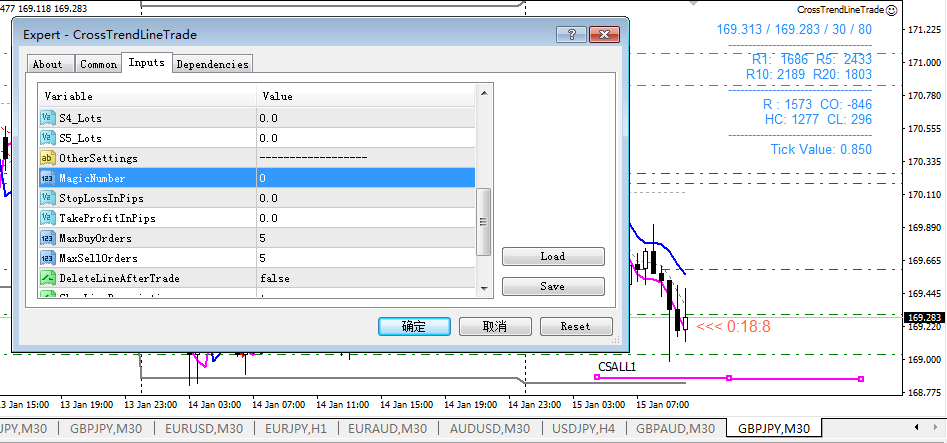
Task: Click the TakeProfitInPips type icon
Action: (48, 218)
